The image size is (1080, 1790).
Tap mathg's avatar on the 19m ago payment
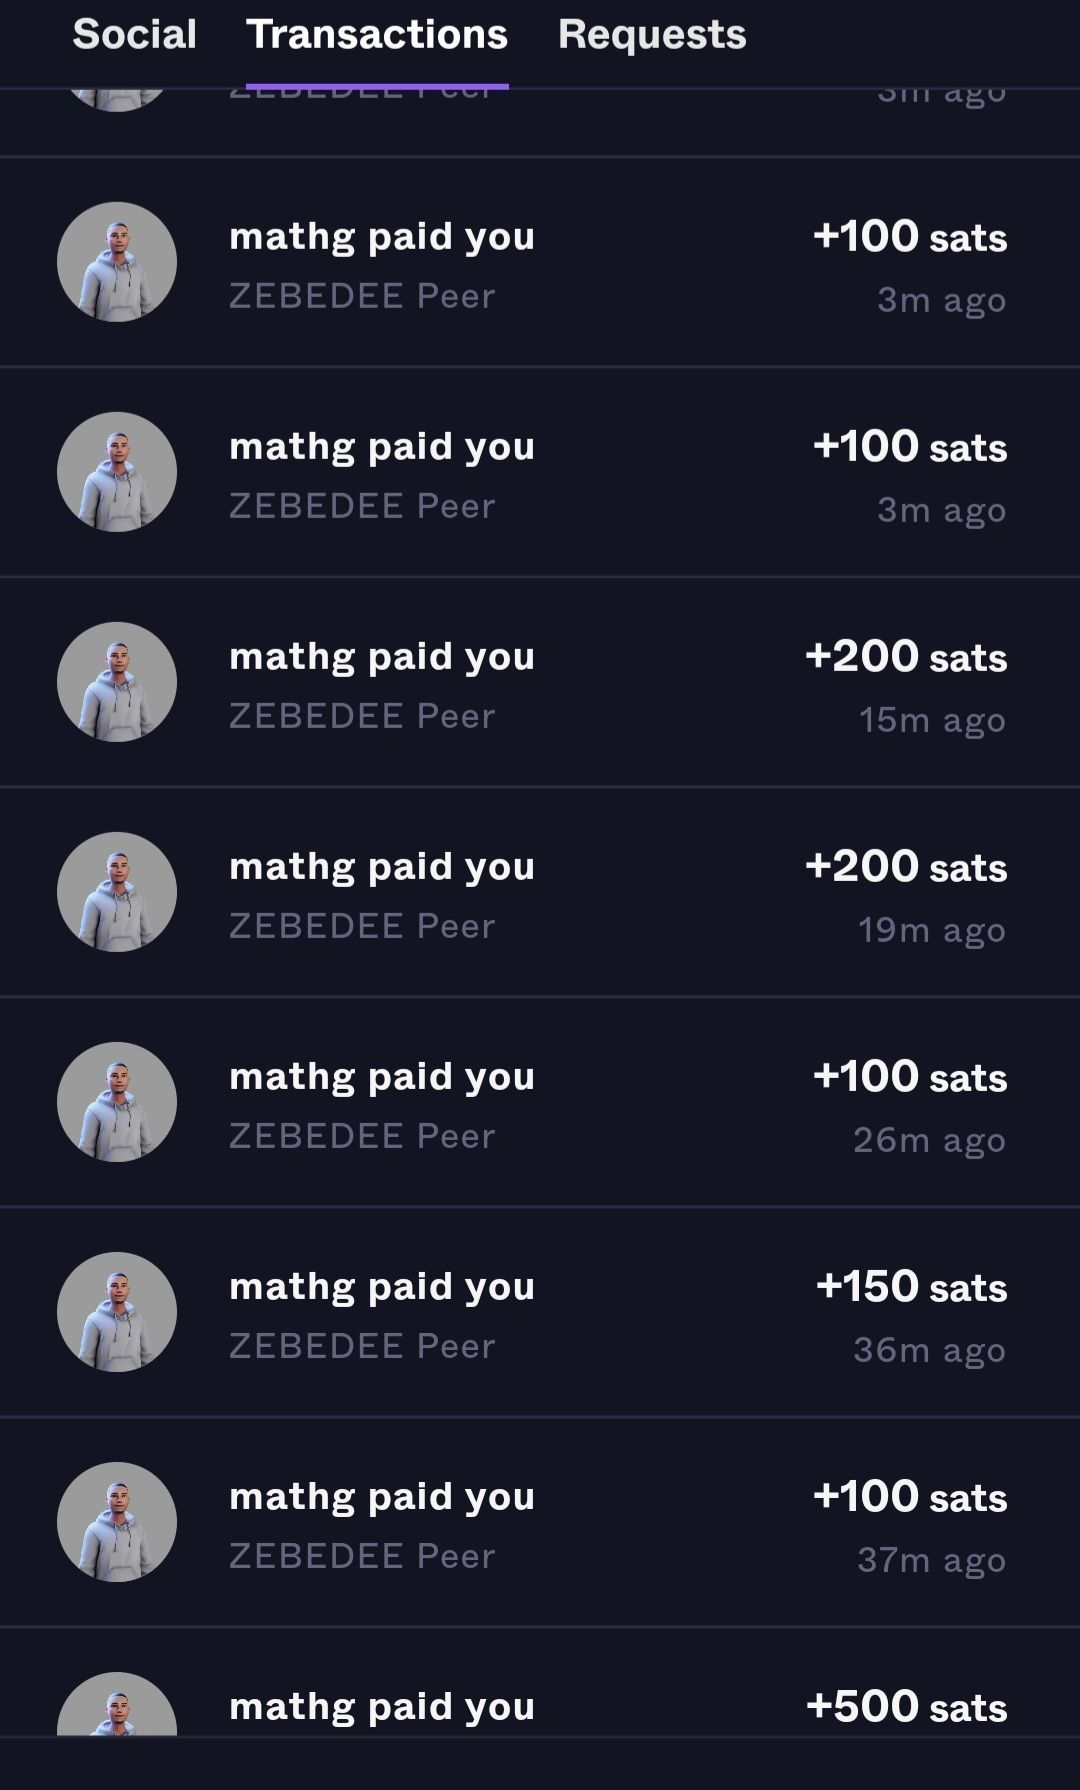pos(117,892)
